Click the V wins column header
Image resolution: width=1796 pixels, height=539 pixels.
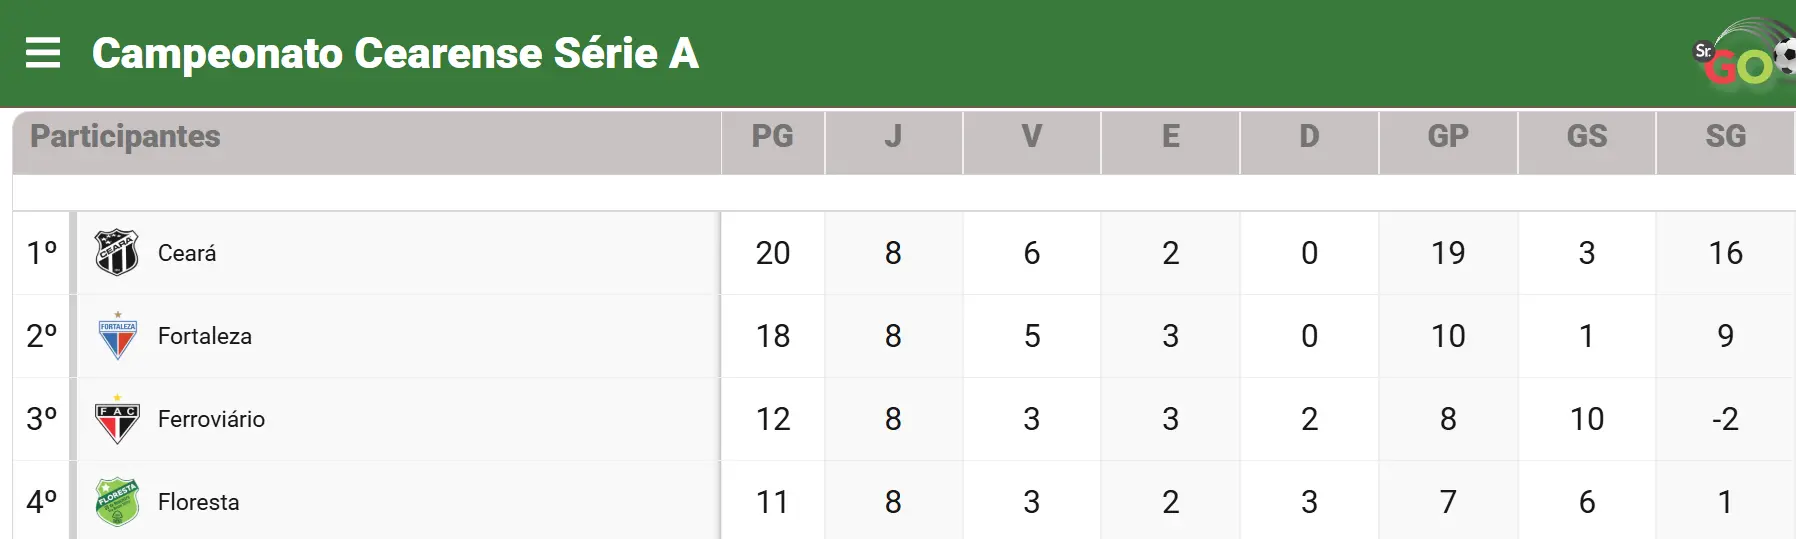1031,136
